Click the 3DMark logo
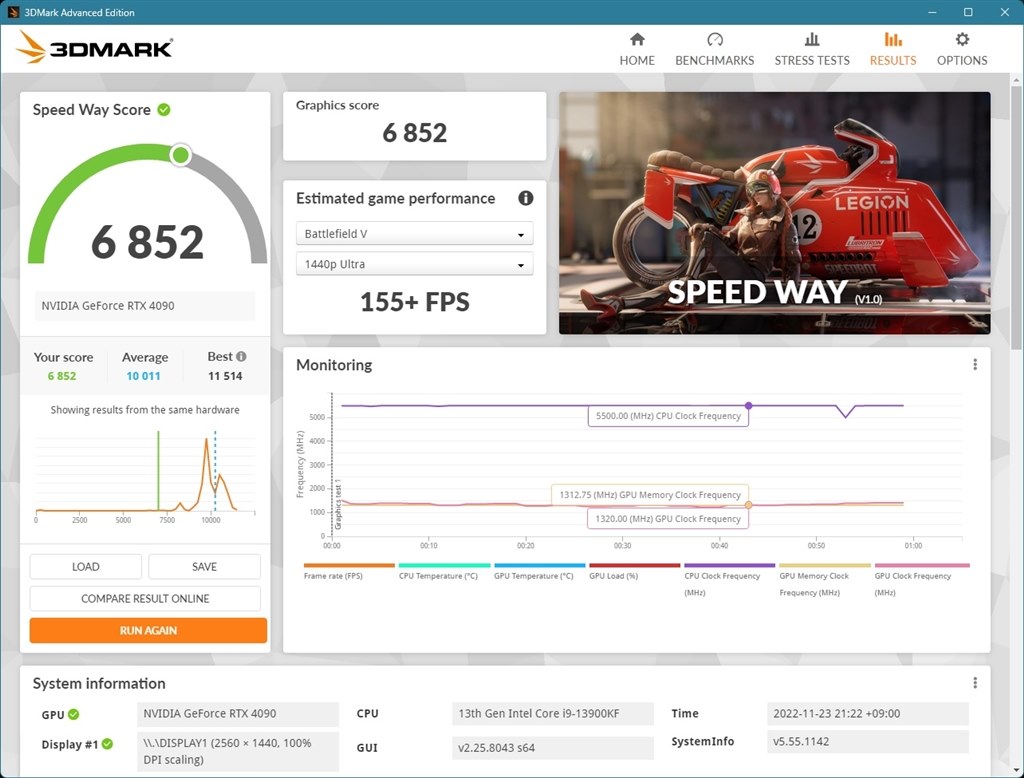 point(95,48)
